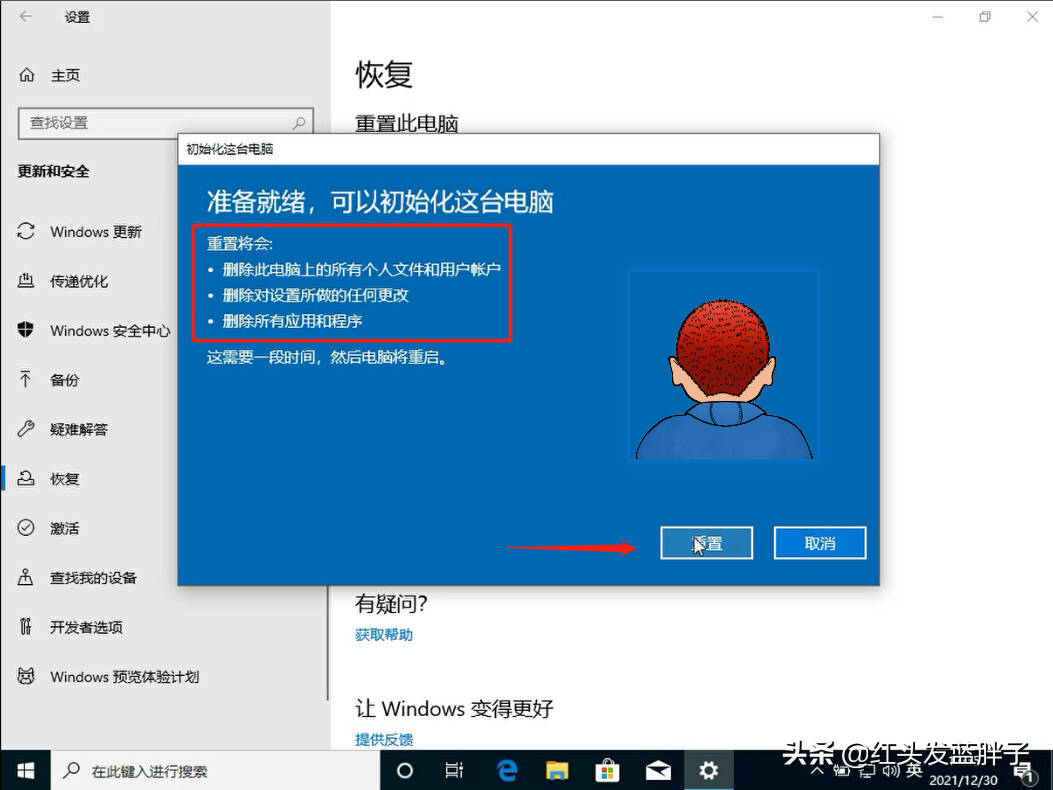Launch Microsoft Edge from taskbar
This screenshot has width=1053, height=790.
(507, 771)
